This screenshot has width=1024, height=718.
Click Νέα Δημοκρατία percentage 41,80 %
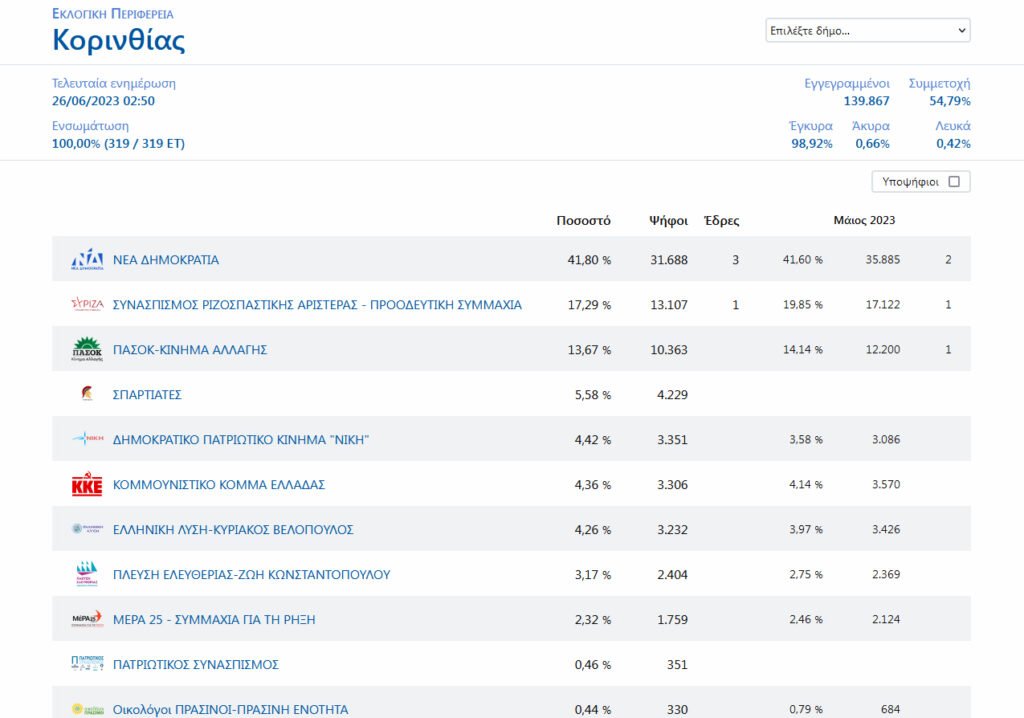[x=589, y=259]
